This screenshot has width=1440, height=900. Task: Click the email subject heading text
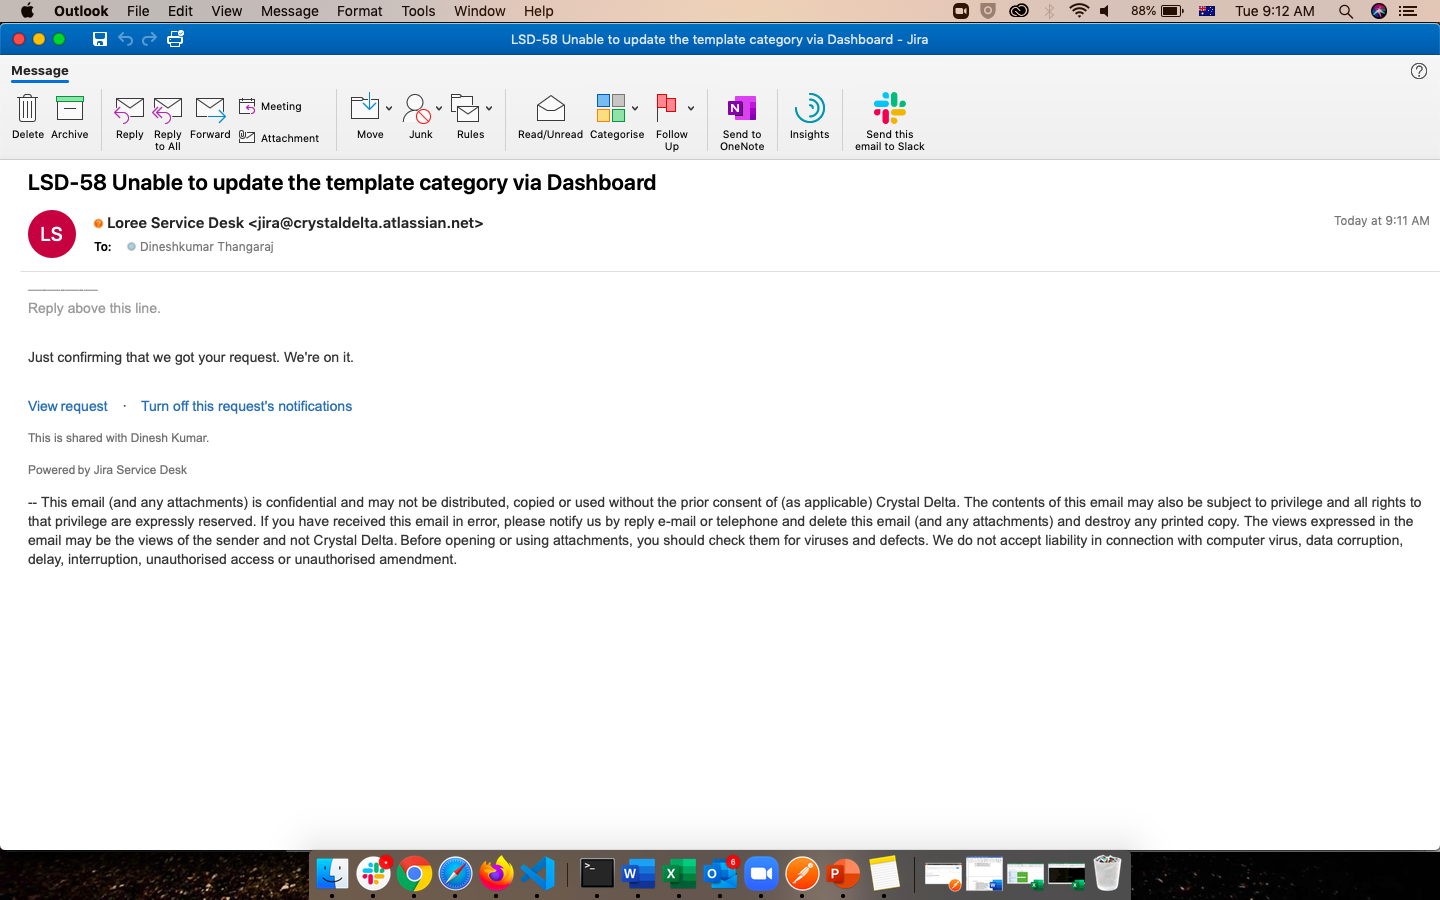[342, 183]
